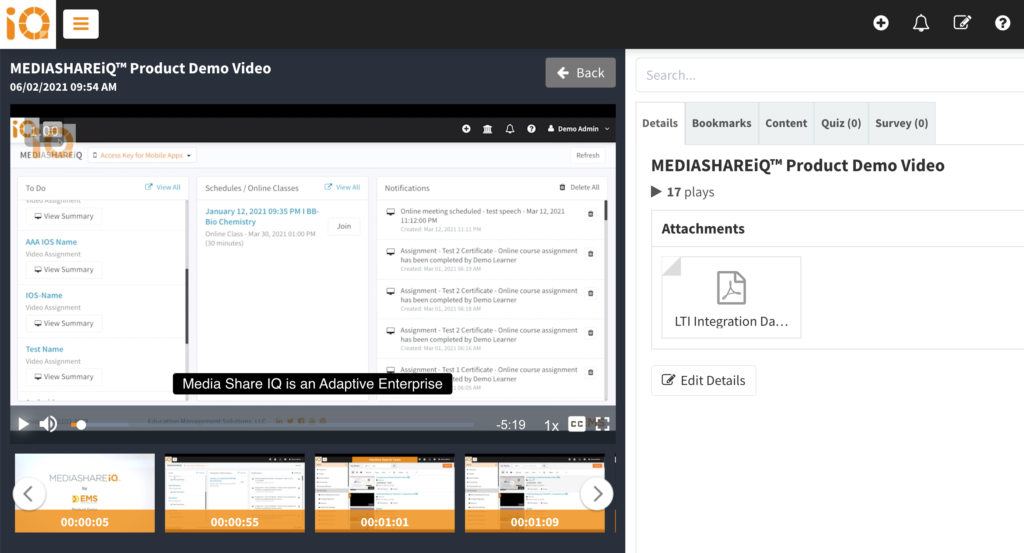Viewport: 1024px width, 553px height.
Task: Play the product demo video
Action: [23, 424]
